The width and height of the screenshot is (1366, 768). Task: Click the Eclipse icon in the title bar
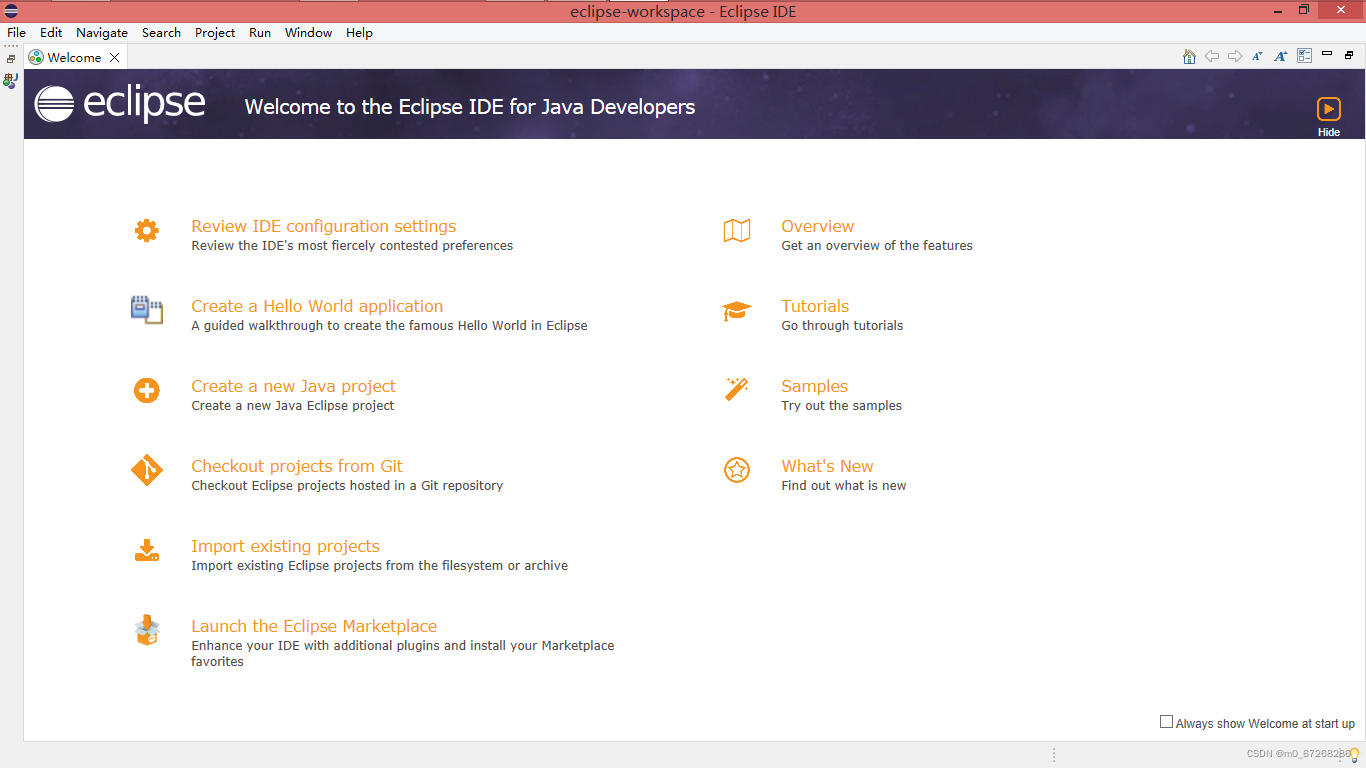coord(11,11)
